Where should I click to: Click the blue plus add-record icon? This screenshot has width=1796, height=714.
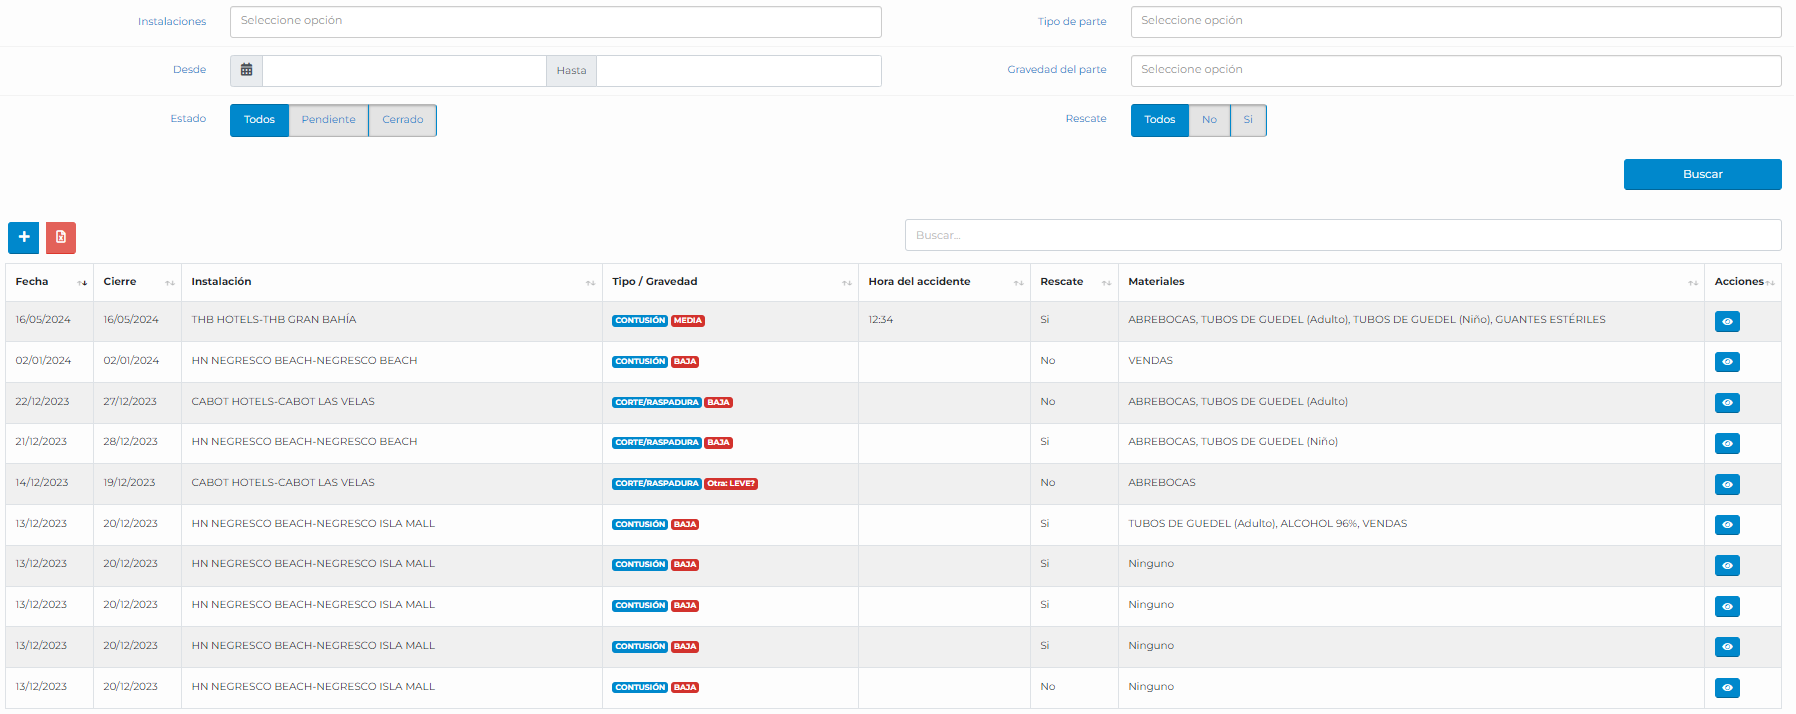(x=24, y=237)
